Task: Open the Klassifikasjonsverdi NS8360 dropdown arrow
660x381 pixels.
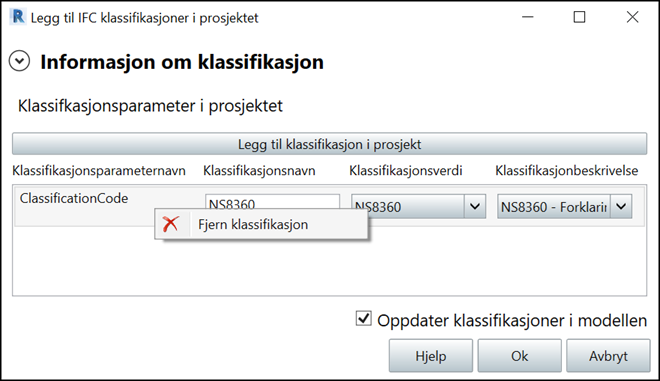Action: [475, 206]
